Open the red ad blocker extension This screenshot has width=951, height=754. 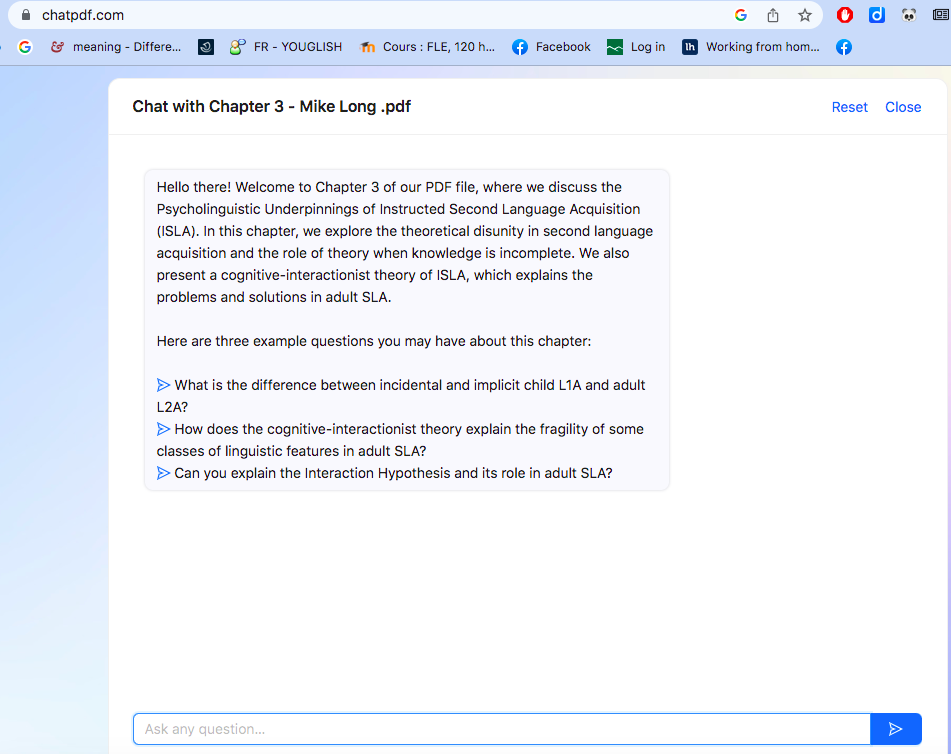tap(845, 15)
